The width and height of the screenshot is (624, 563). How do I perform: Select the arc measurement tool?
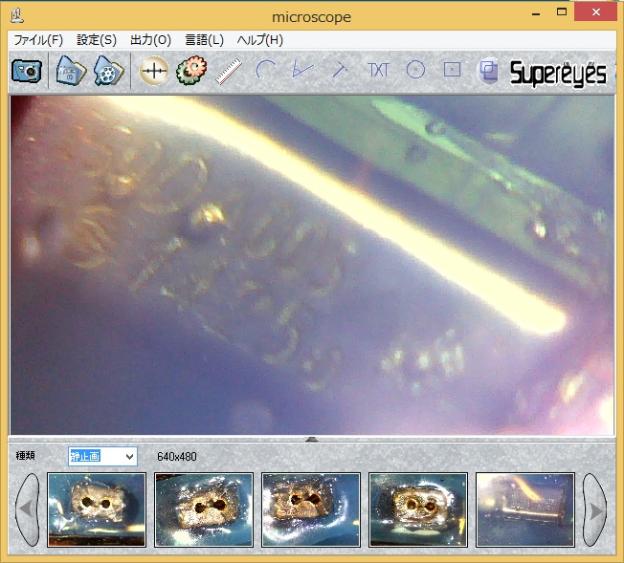pyautogui.click(x=266, y=71)
